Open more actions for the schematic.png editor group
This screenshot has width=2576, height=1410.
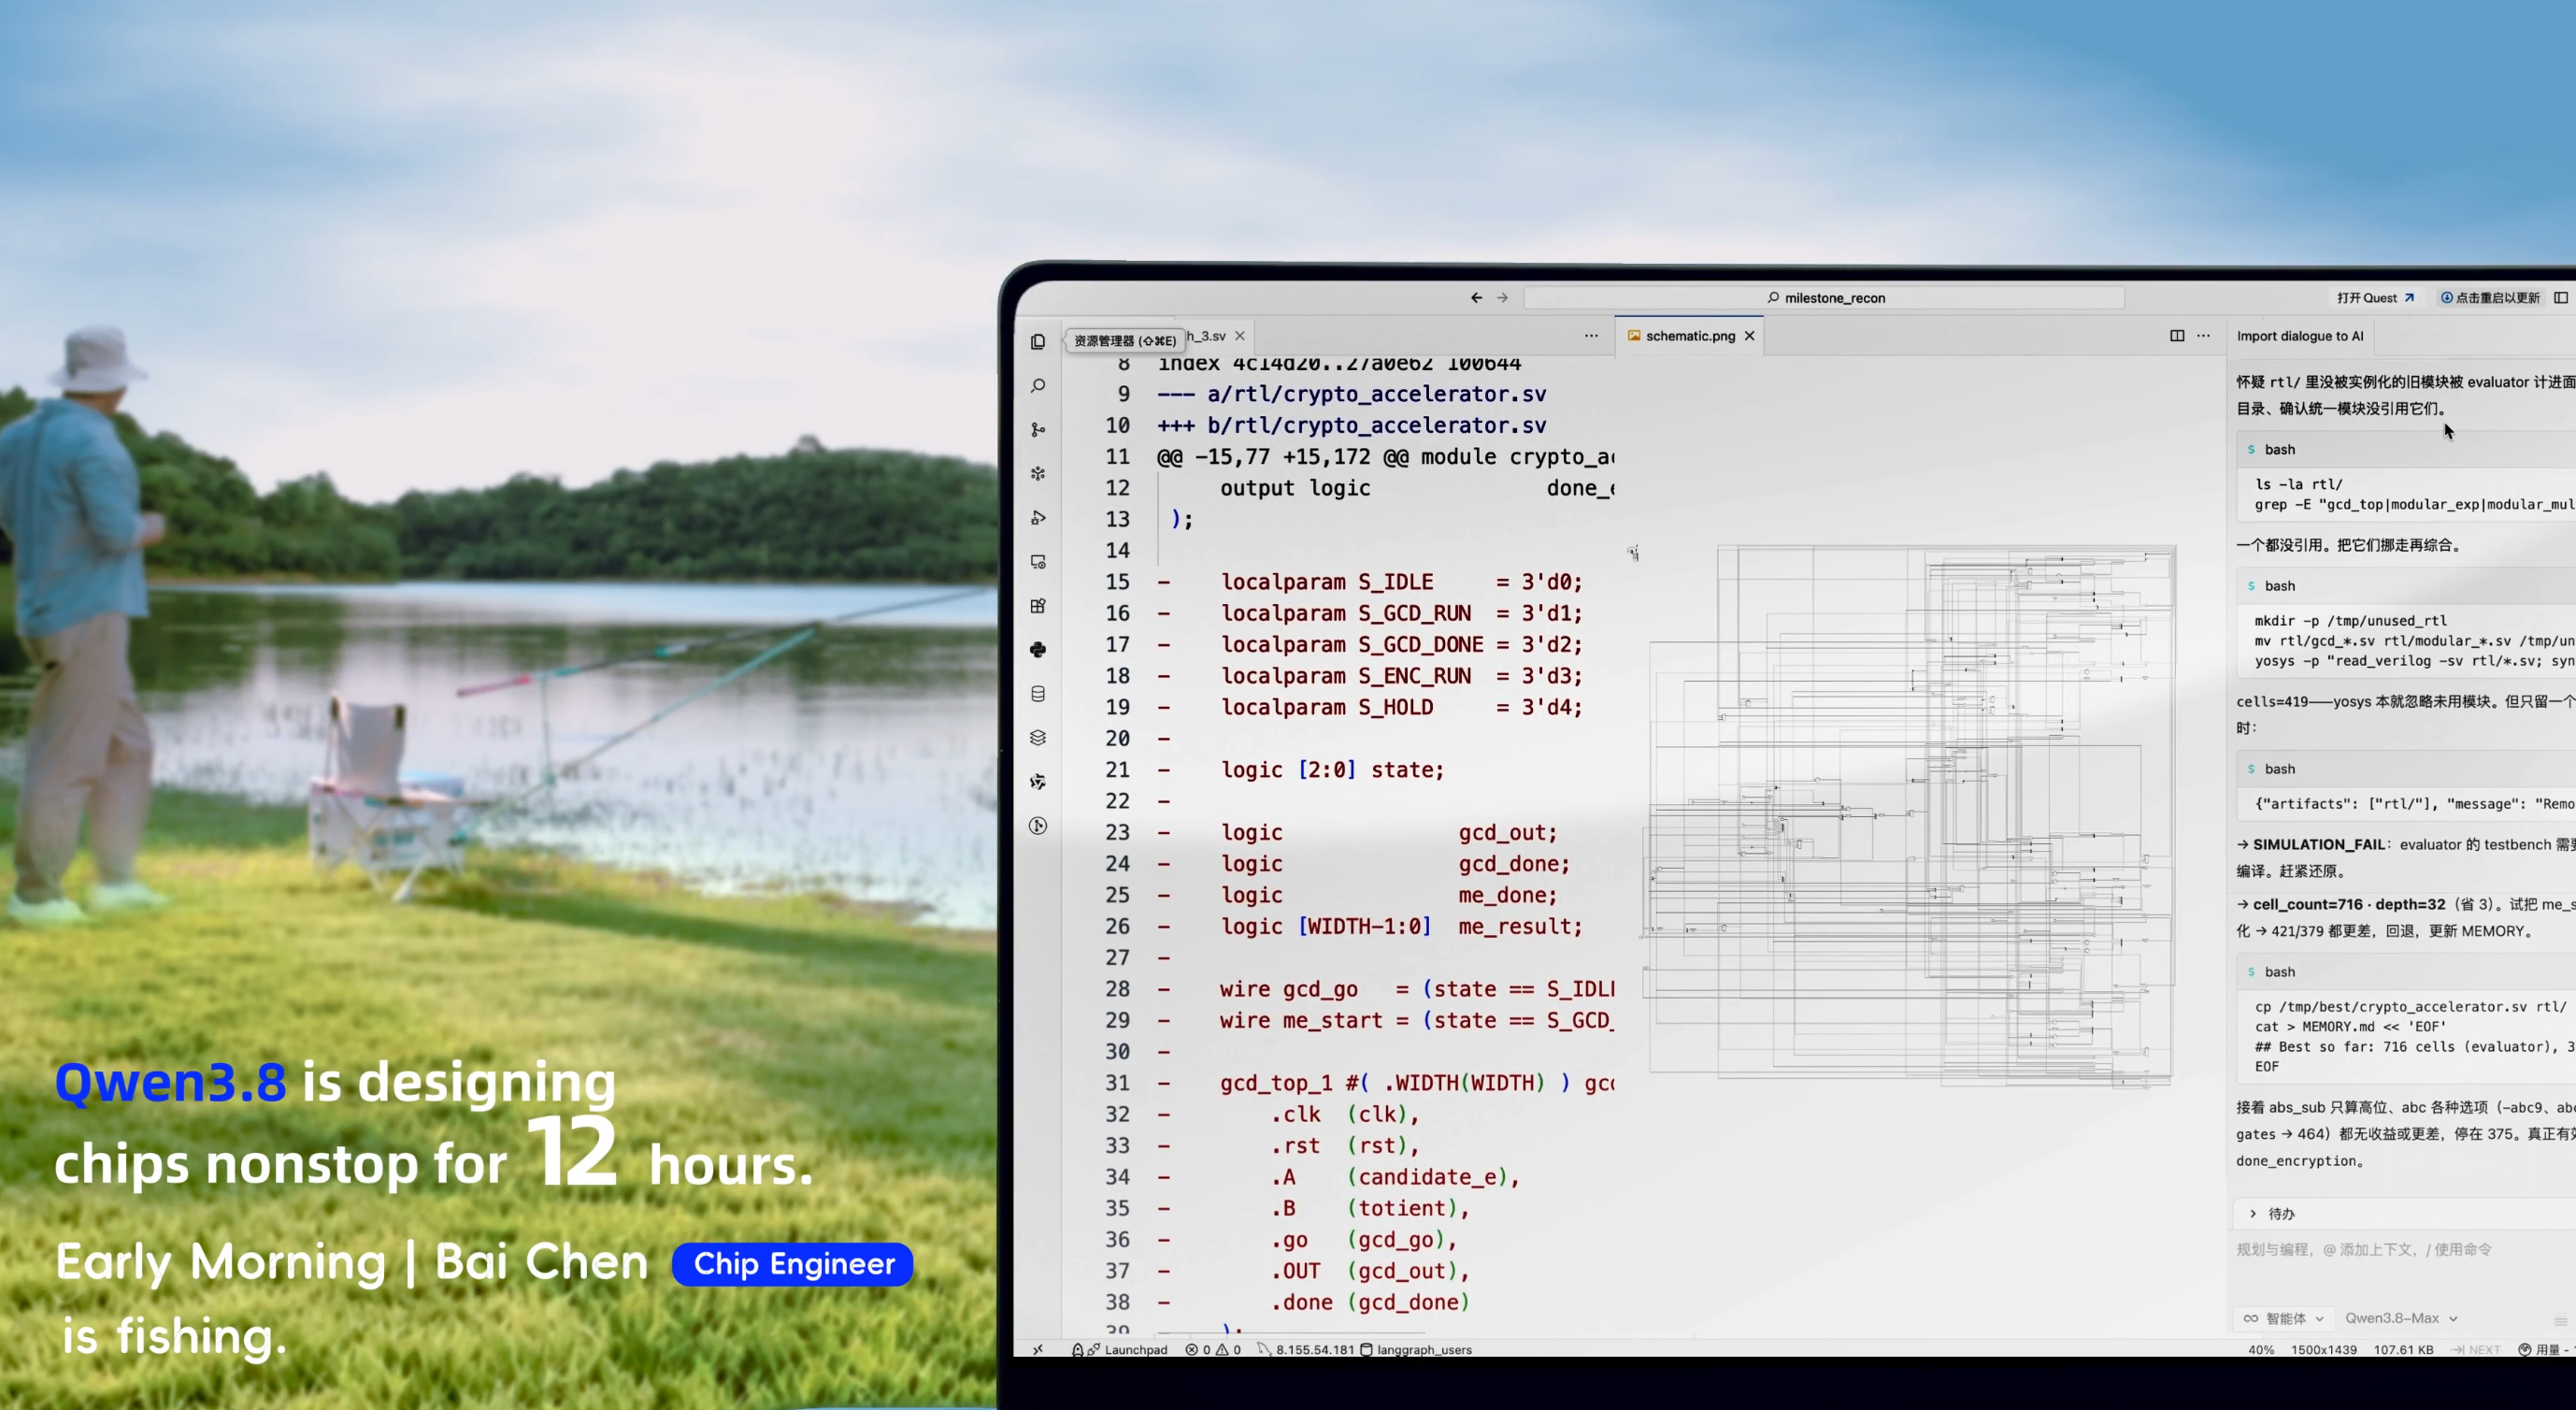pos(2203,336)
